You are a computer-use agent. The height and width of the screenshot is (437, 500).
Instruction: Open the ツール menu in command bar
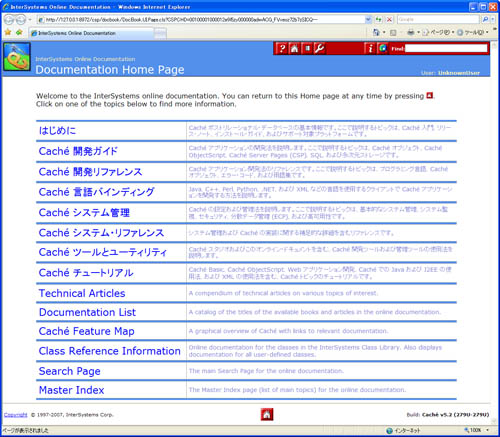pos(473,32)
